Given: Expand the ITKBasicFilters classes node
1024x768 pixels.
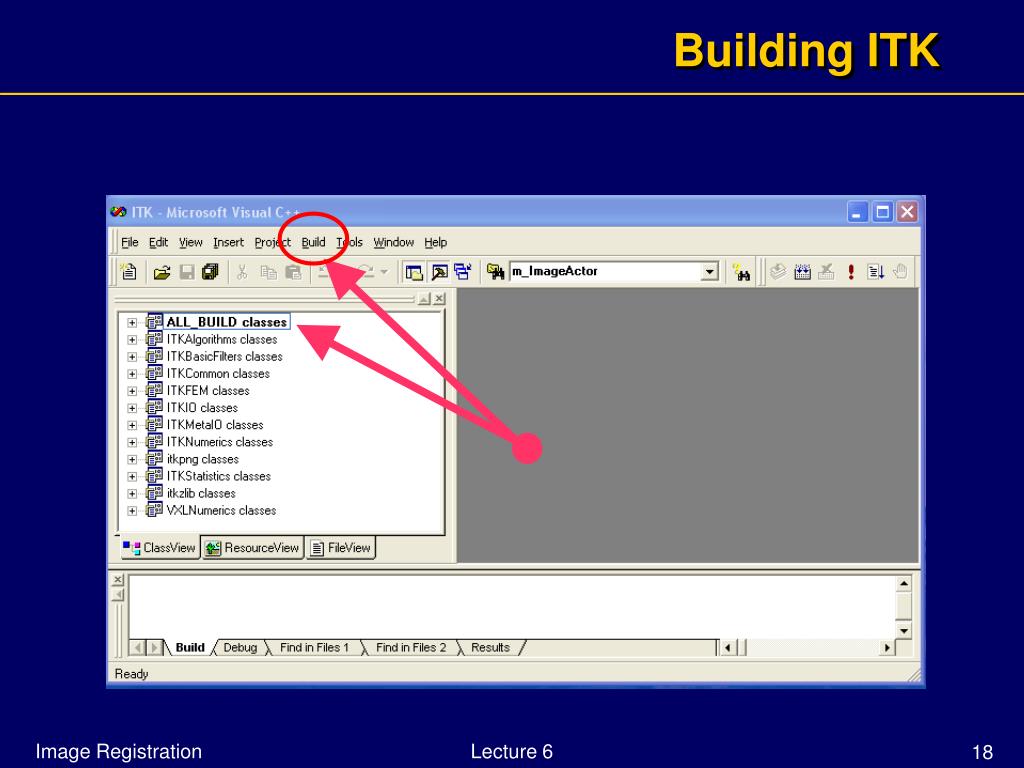Looking at the screenshot, I should (x=132, y=357).
